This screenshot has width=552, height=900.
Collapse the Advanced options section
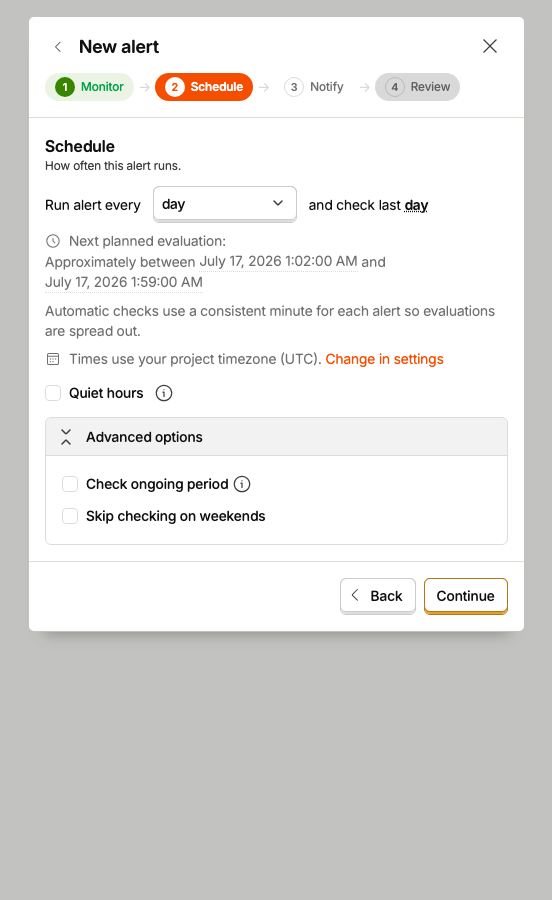click(277, 437)
